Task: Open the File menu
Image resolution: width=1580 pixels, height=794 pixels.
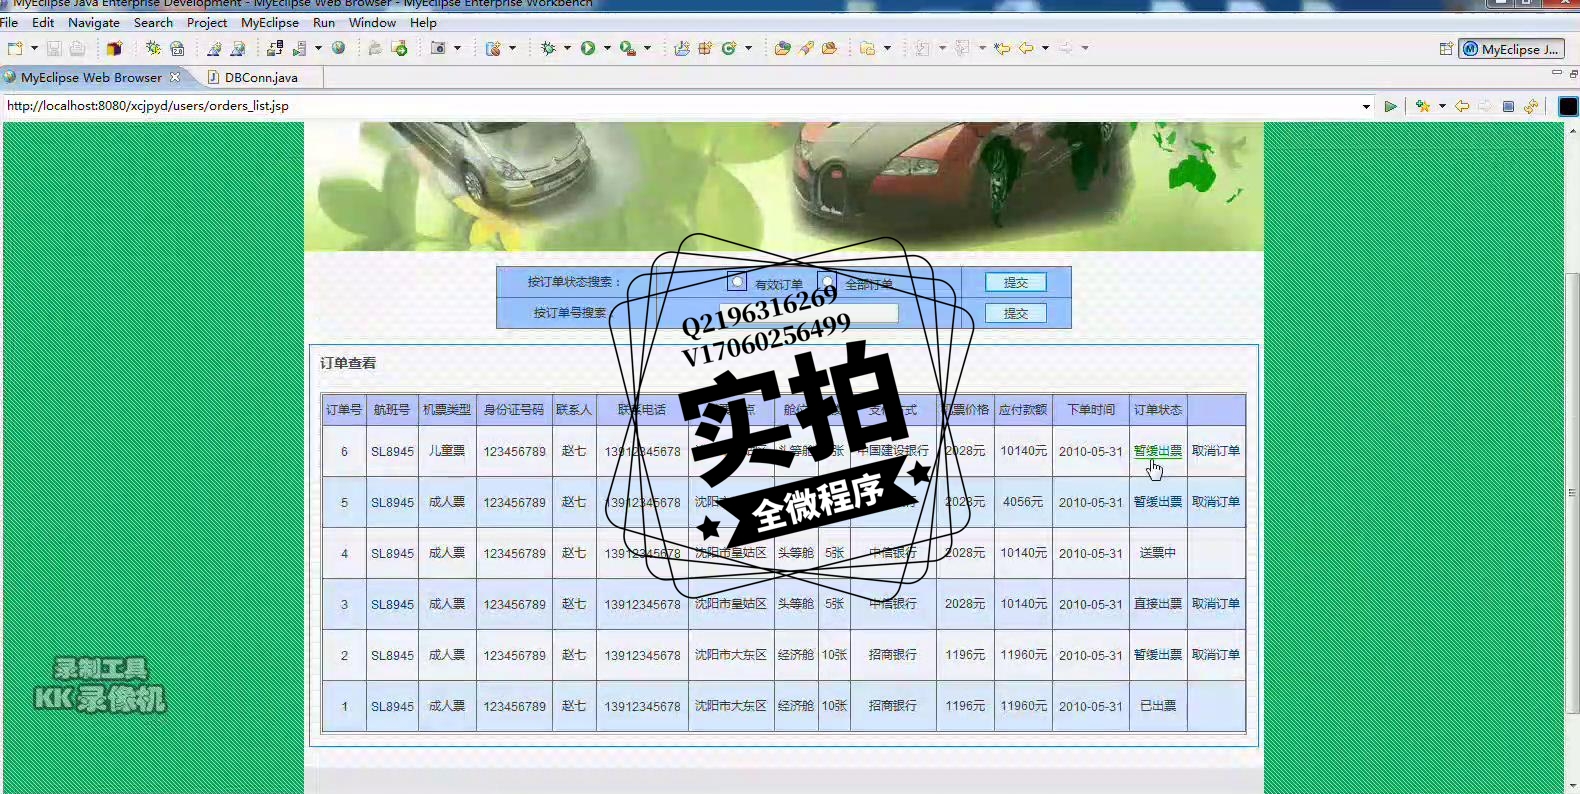Action: [10, 22]
